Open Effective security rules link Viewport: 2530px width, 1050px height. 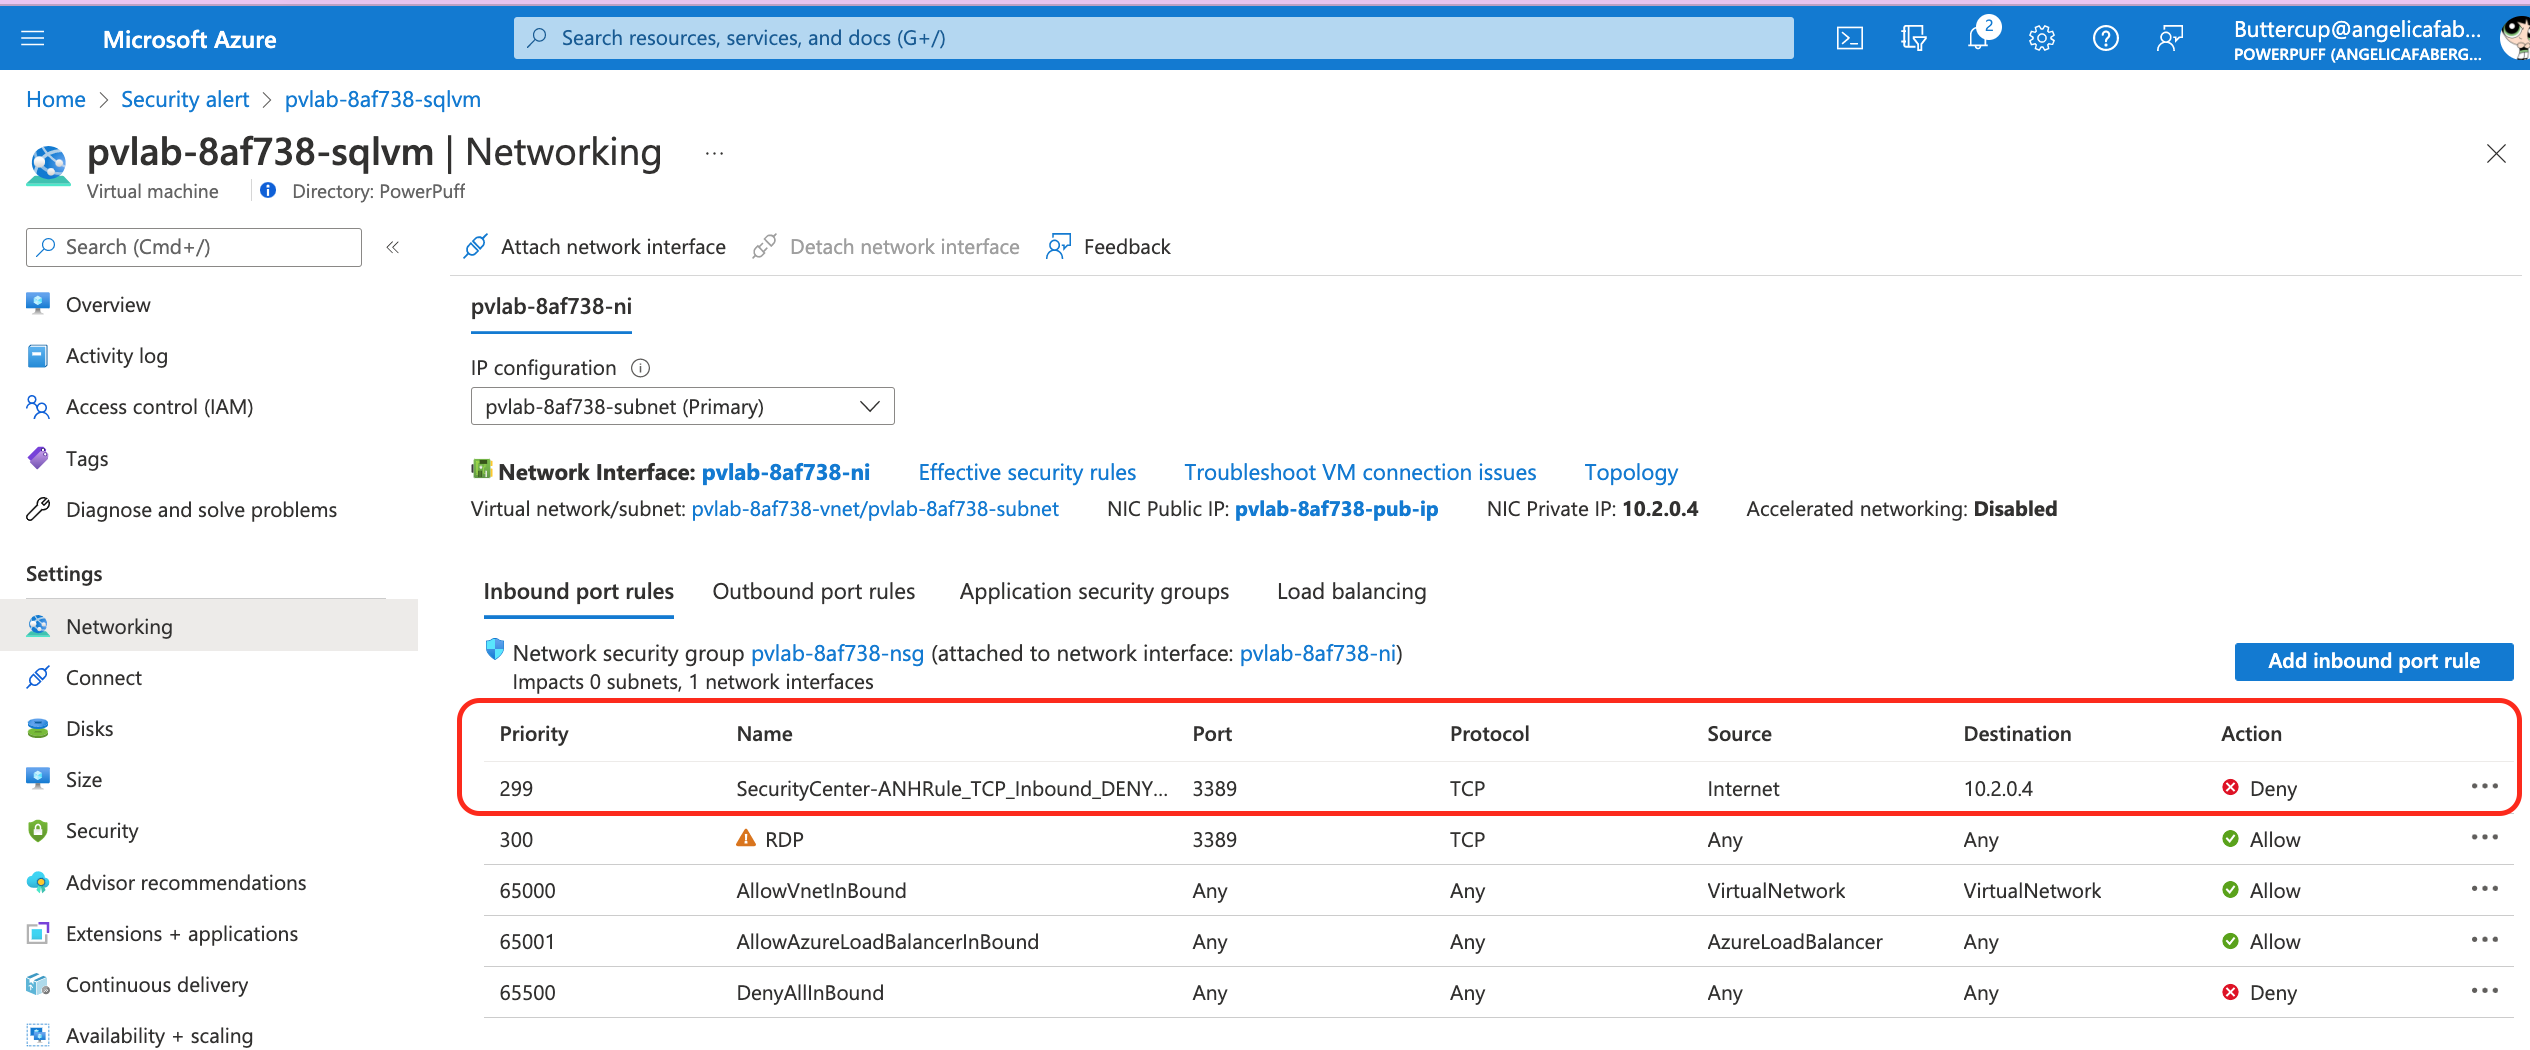[x=1027, y=472]
